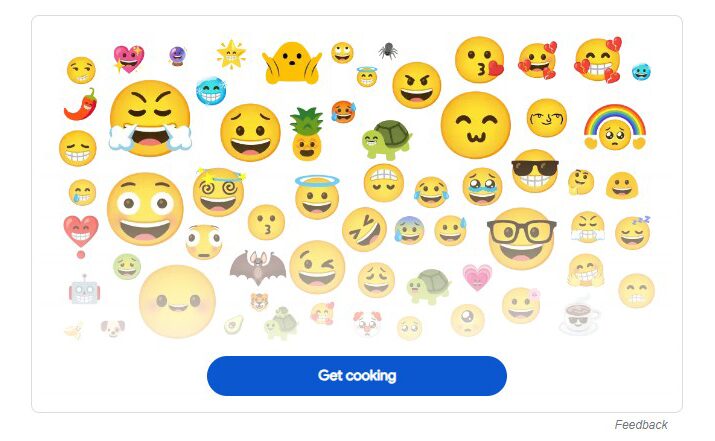Click the blue Get cooking button
The image size is (715, 441).
pyautogui.click(x=357, y=375)
